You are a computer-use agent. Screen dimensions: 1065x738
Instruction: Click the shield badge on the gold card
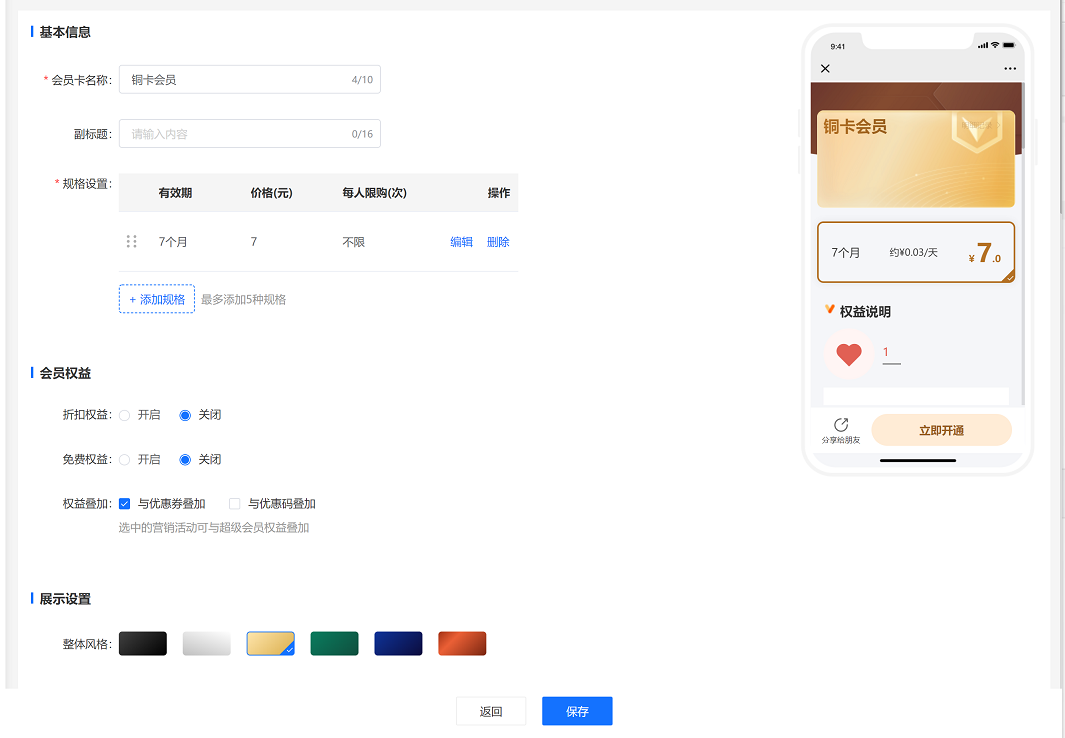coord(977,130)
